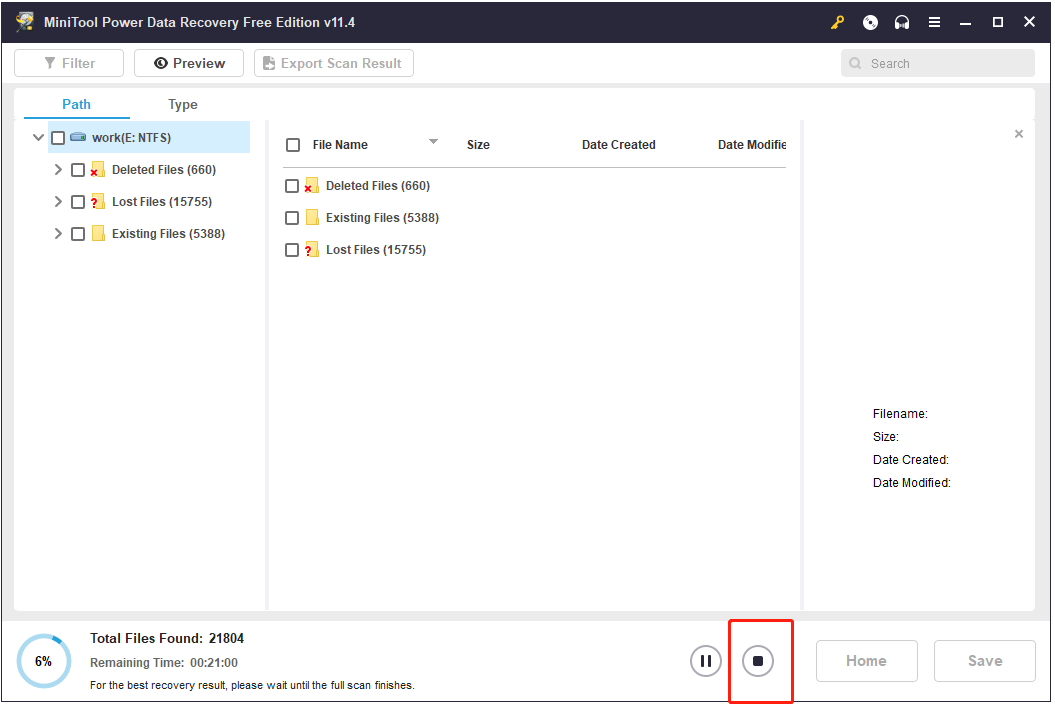
Task: Switch to the Type tab
Action: [x=182, y=104]
